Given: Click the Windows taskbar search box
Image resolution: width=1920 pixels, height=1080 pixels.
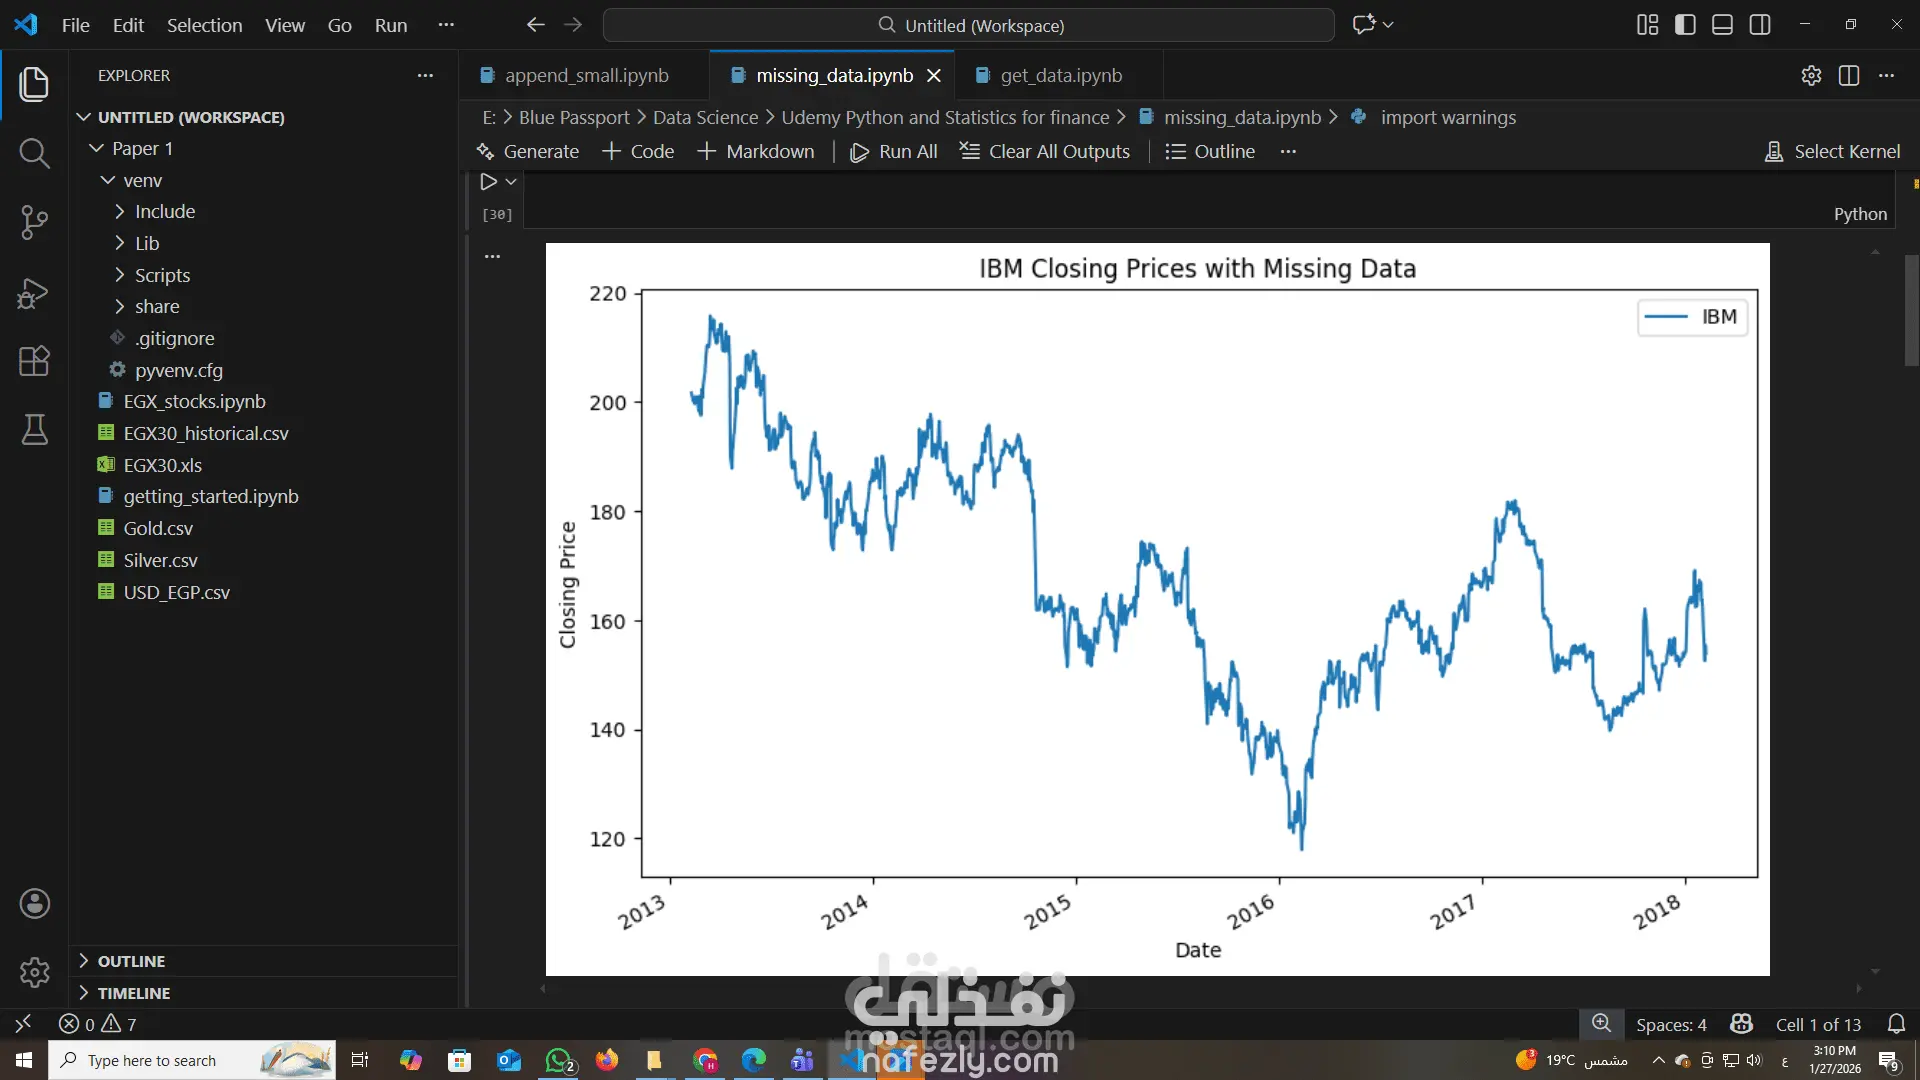Looking at the screenshot, I should [192, 1060].
